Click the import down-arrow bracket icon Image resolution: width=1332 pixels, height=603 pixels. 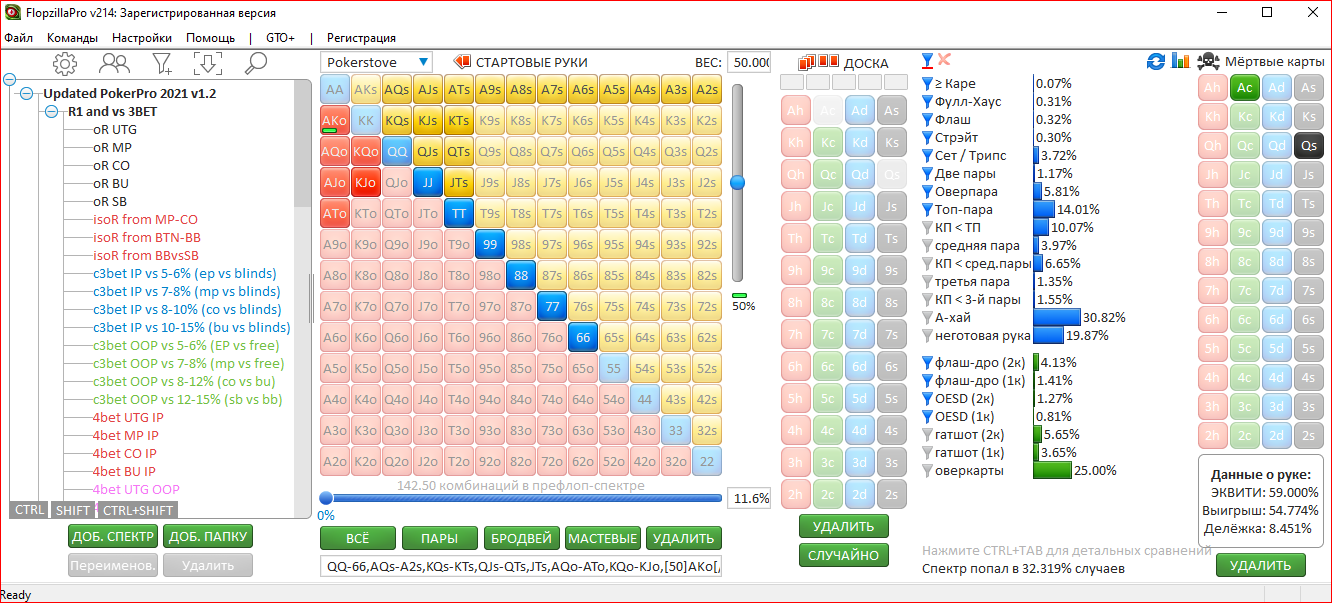tap(208, 64)
